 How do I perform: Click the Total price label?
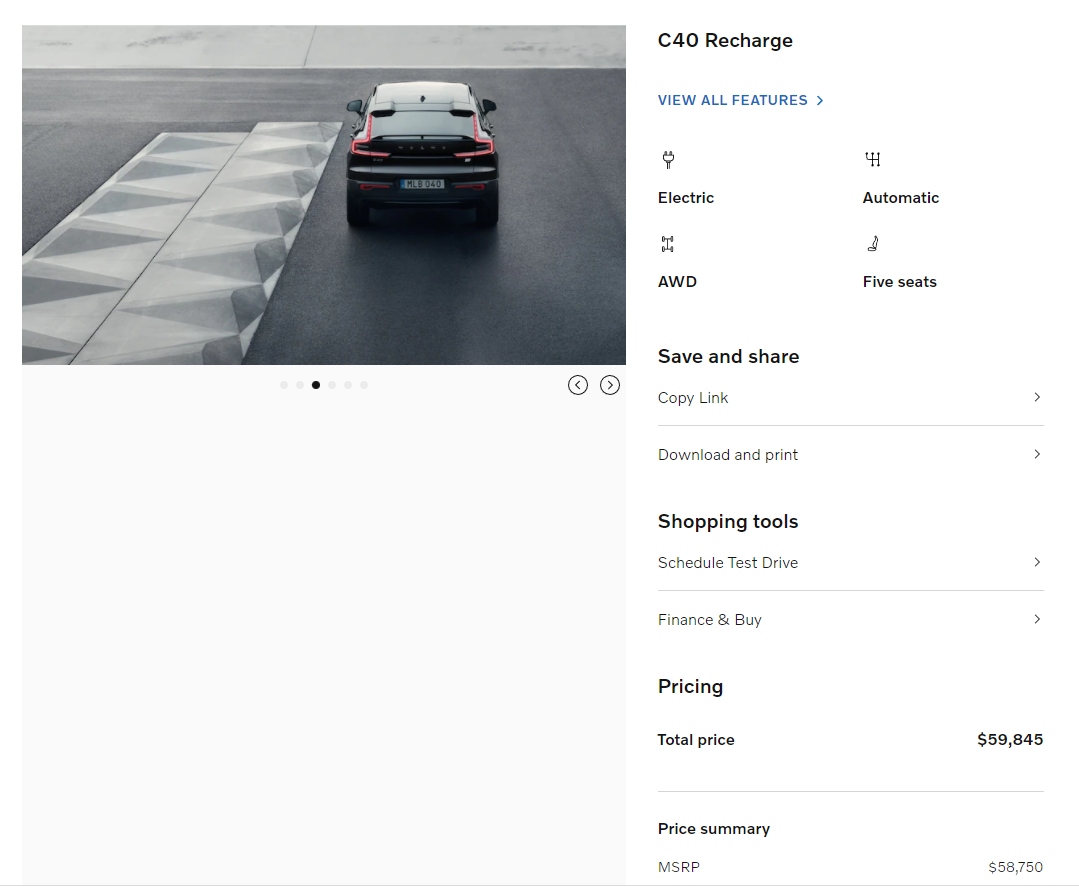click(696, 740)
